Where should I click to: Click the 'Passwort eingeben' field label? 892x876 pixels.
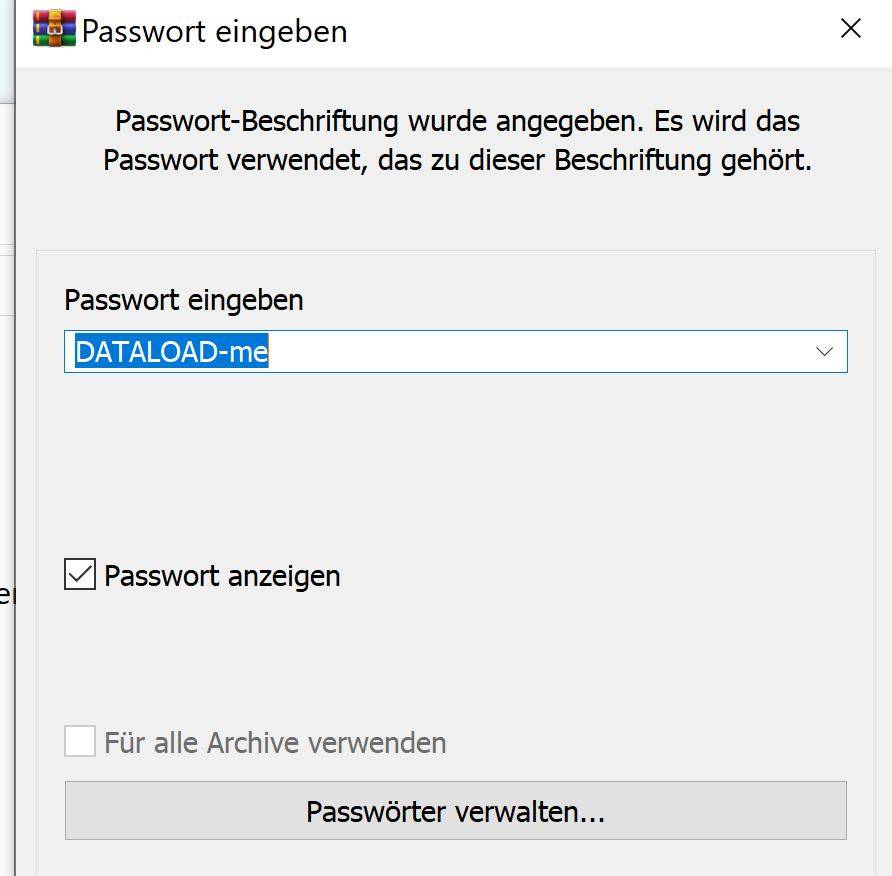(x=184, y=300)
